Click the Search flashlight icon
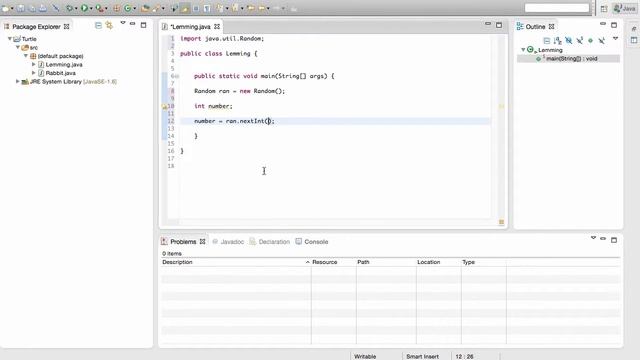Image resolution: width=640 pixels, height=360 pixels. [x=156, y=8]
